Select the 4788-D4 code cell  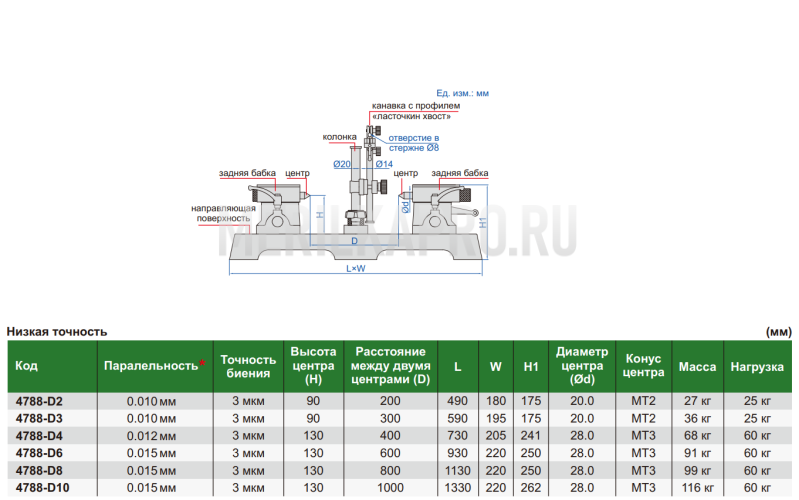click(x=39, y=436)
